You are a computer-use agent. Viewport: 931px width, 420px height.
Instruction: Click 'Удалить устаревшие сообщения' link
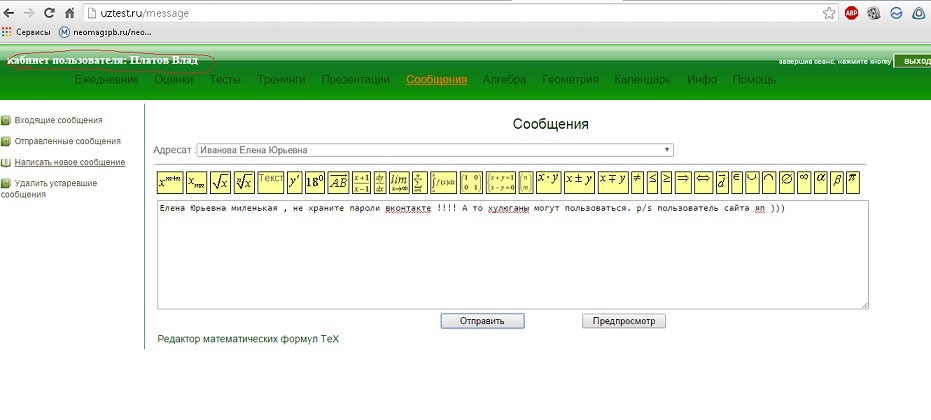click(49, 188)
